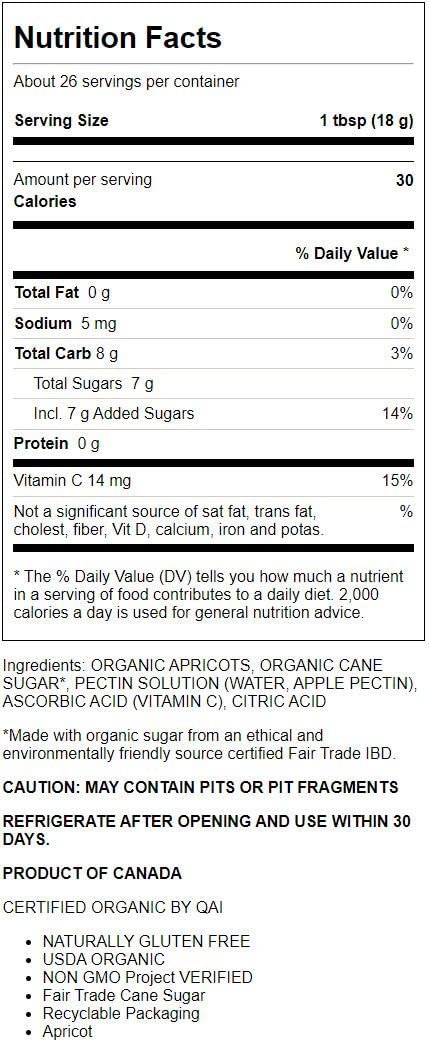Click the Sodium 5 mg row
The height and width of the screenshot is (1047, 429).
coord(214,324)
